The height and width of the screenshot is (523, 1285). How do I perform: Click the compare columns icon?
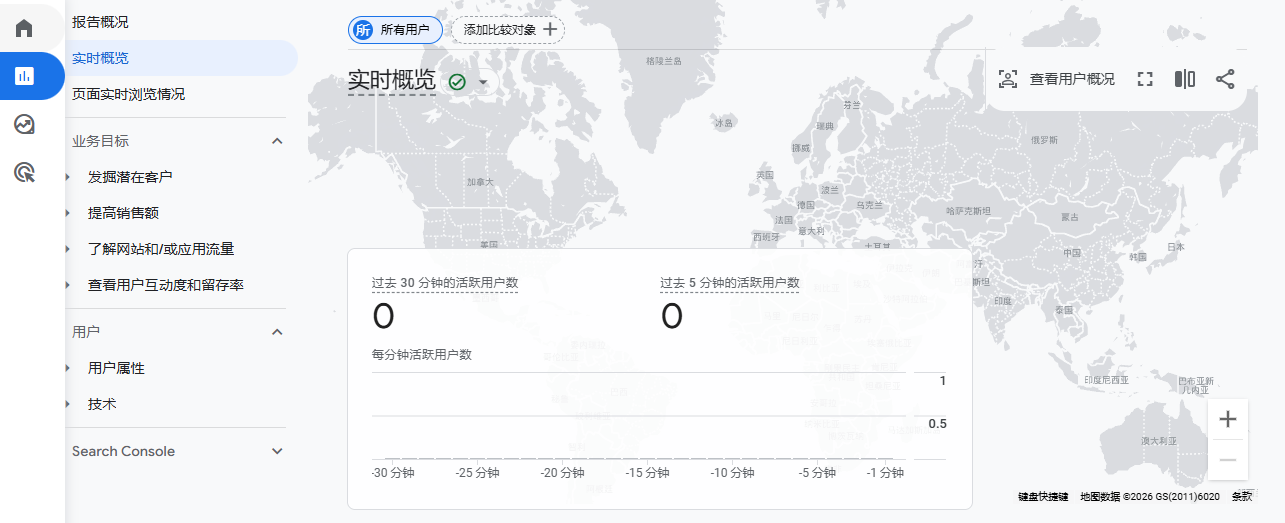click(x=1185, y=79)
